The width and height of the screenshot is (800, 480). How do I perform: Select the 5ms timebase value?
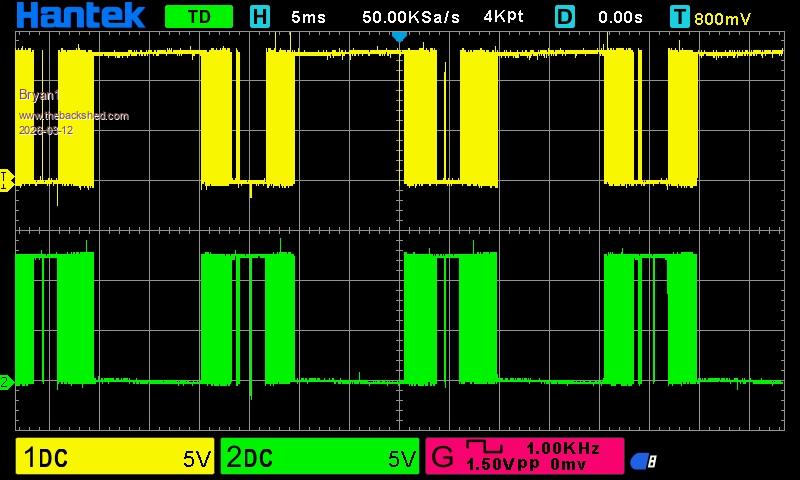click(x=308, y=17)
